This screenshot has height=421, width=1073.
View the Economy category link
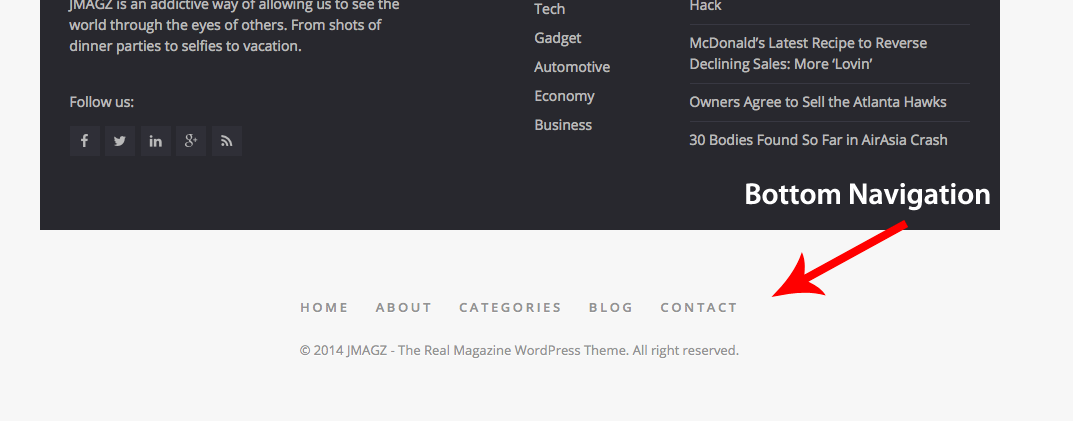(x=564, y=96)
